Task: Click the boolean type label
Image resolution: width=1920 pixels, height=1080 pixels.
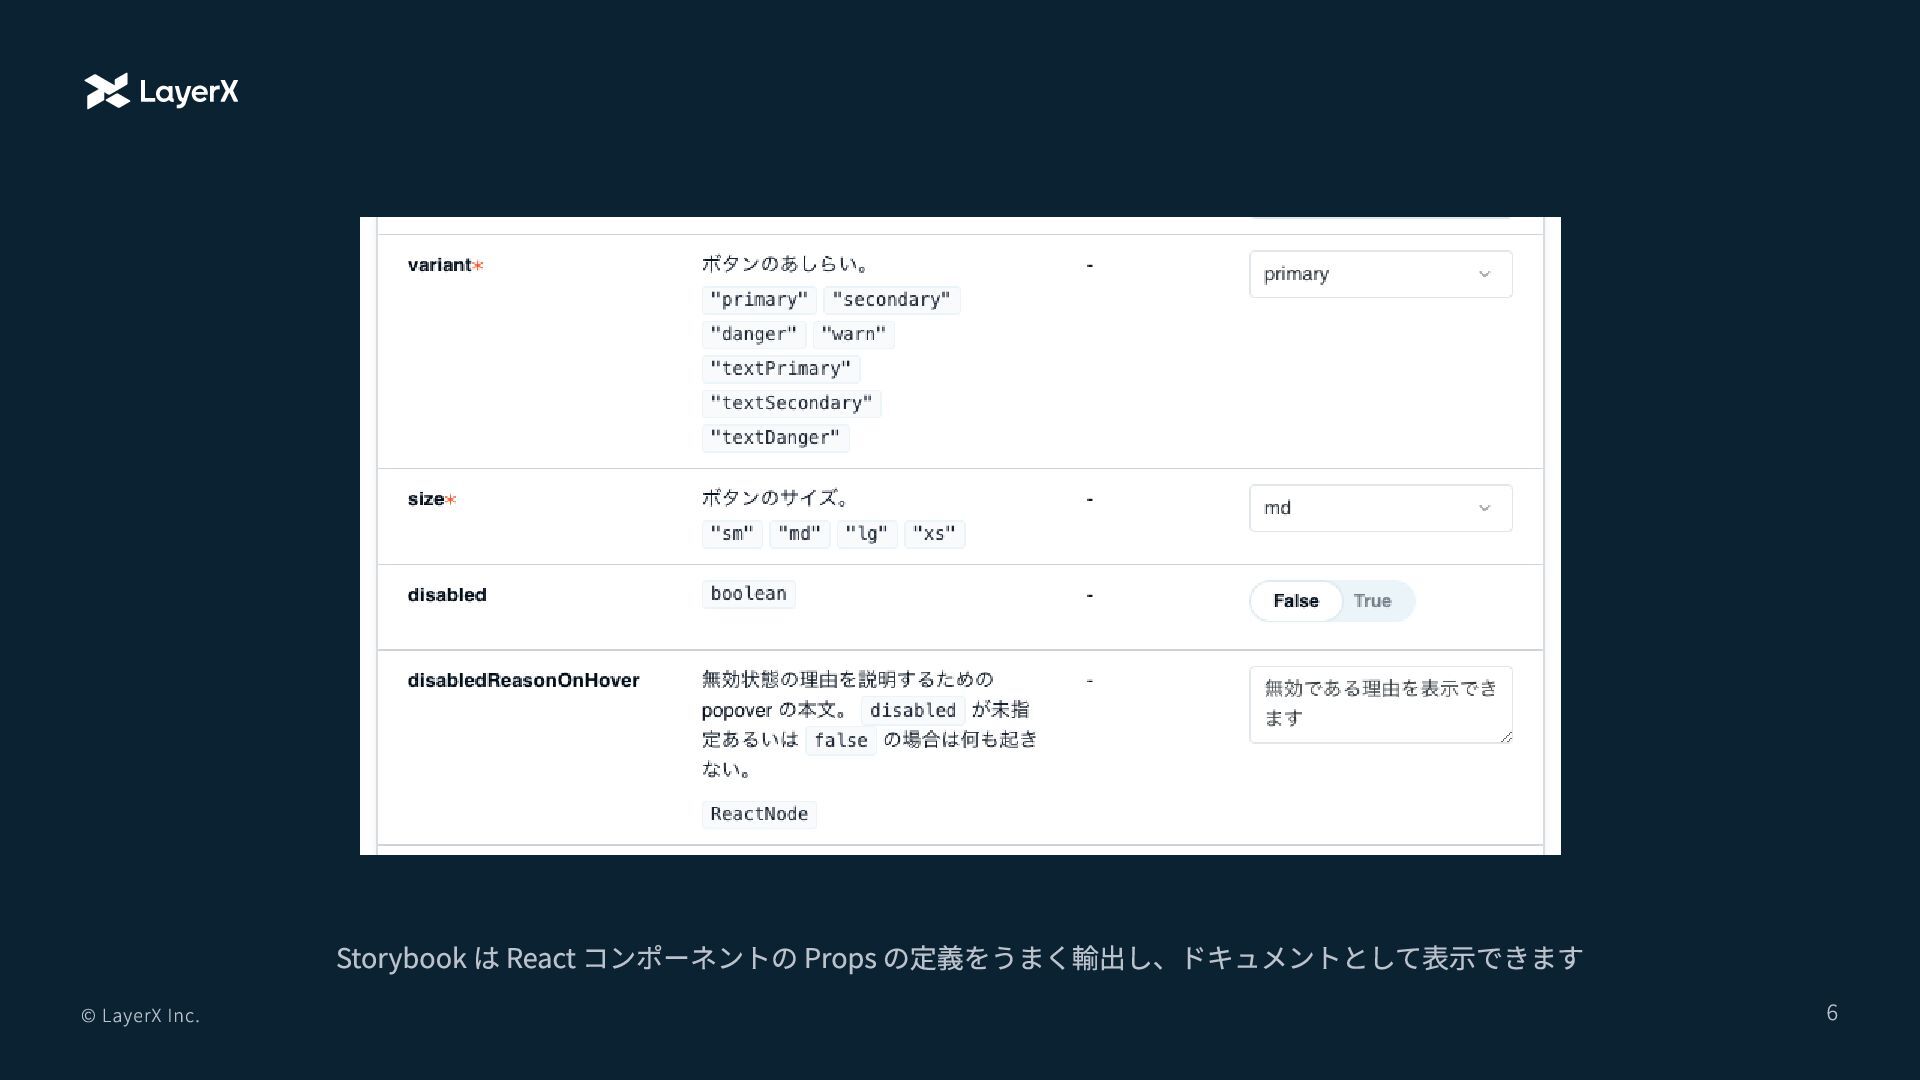Action: coord(748,594)
